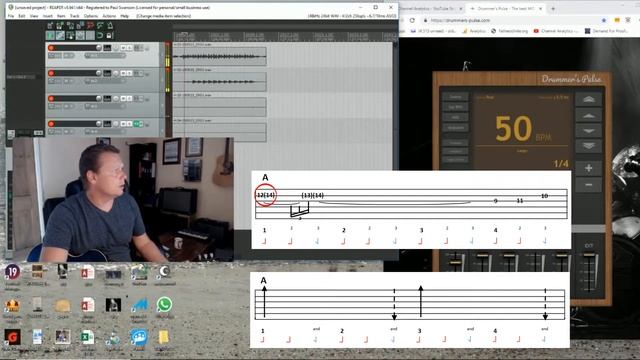This screenshot has height=360, width=640.
Task: Click the New Project icon in REAPER toolbar
Action: [50, 26]
